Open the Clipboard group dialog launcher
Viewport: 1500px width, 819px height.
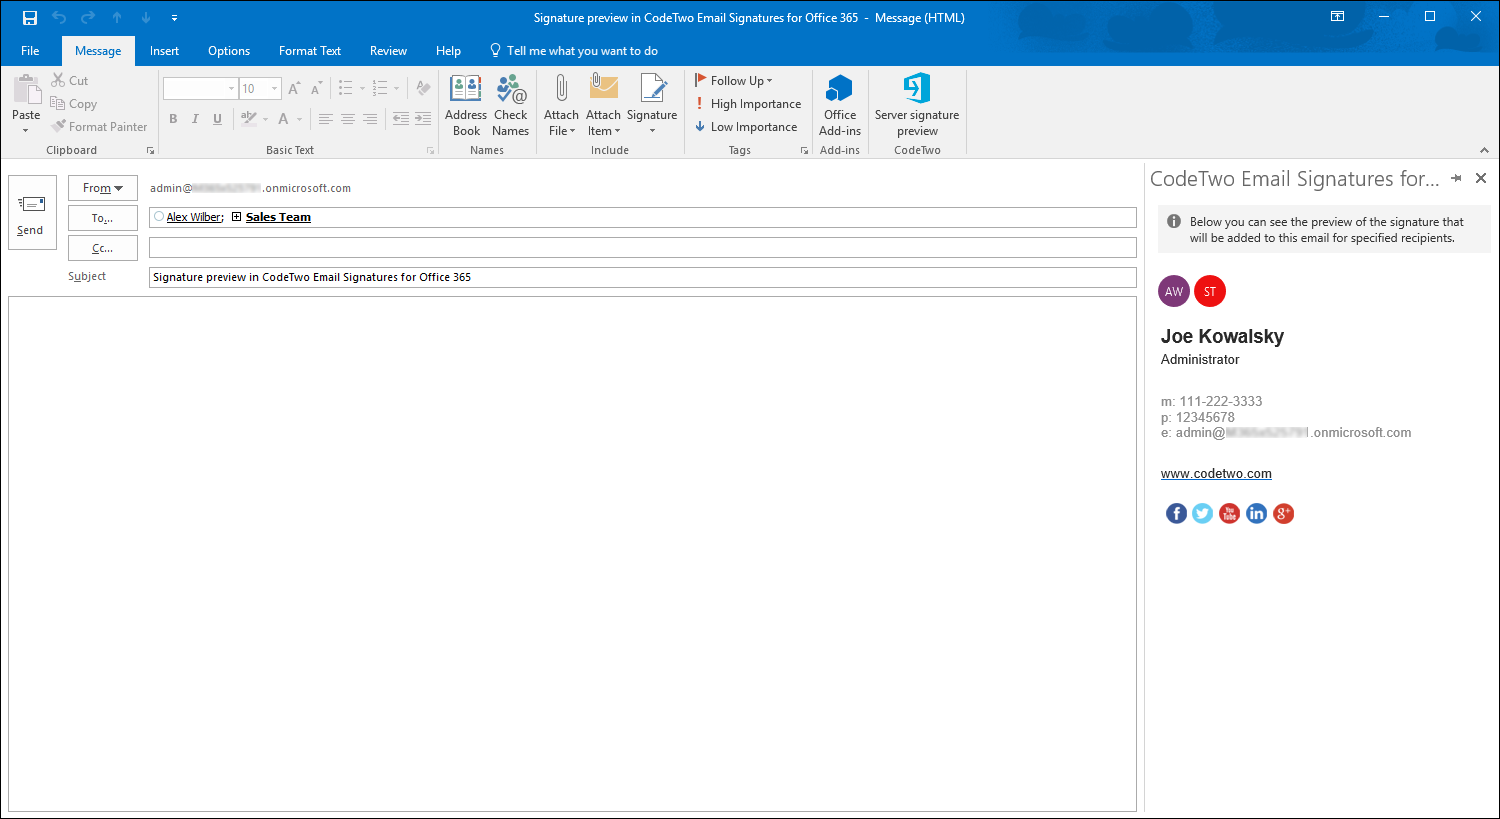click(151, 151)
